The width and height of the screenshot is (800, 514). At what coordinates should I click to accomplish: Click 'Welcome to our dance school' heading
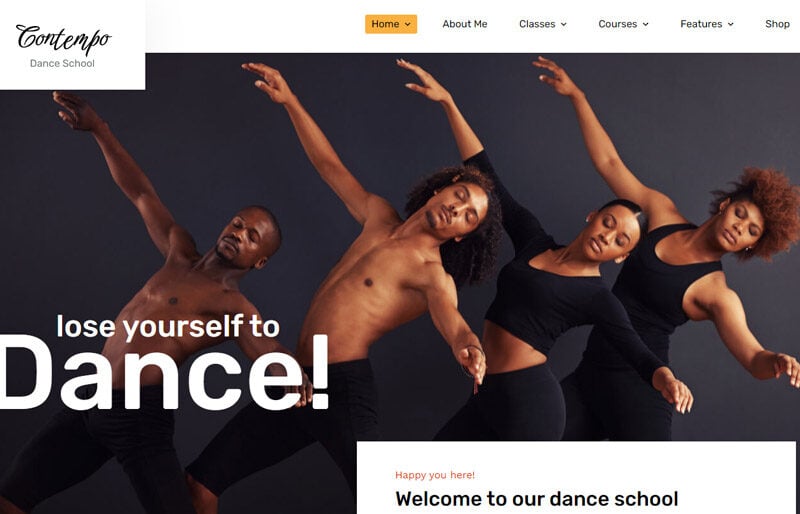pos(537,499)
